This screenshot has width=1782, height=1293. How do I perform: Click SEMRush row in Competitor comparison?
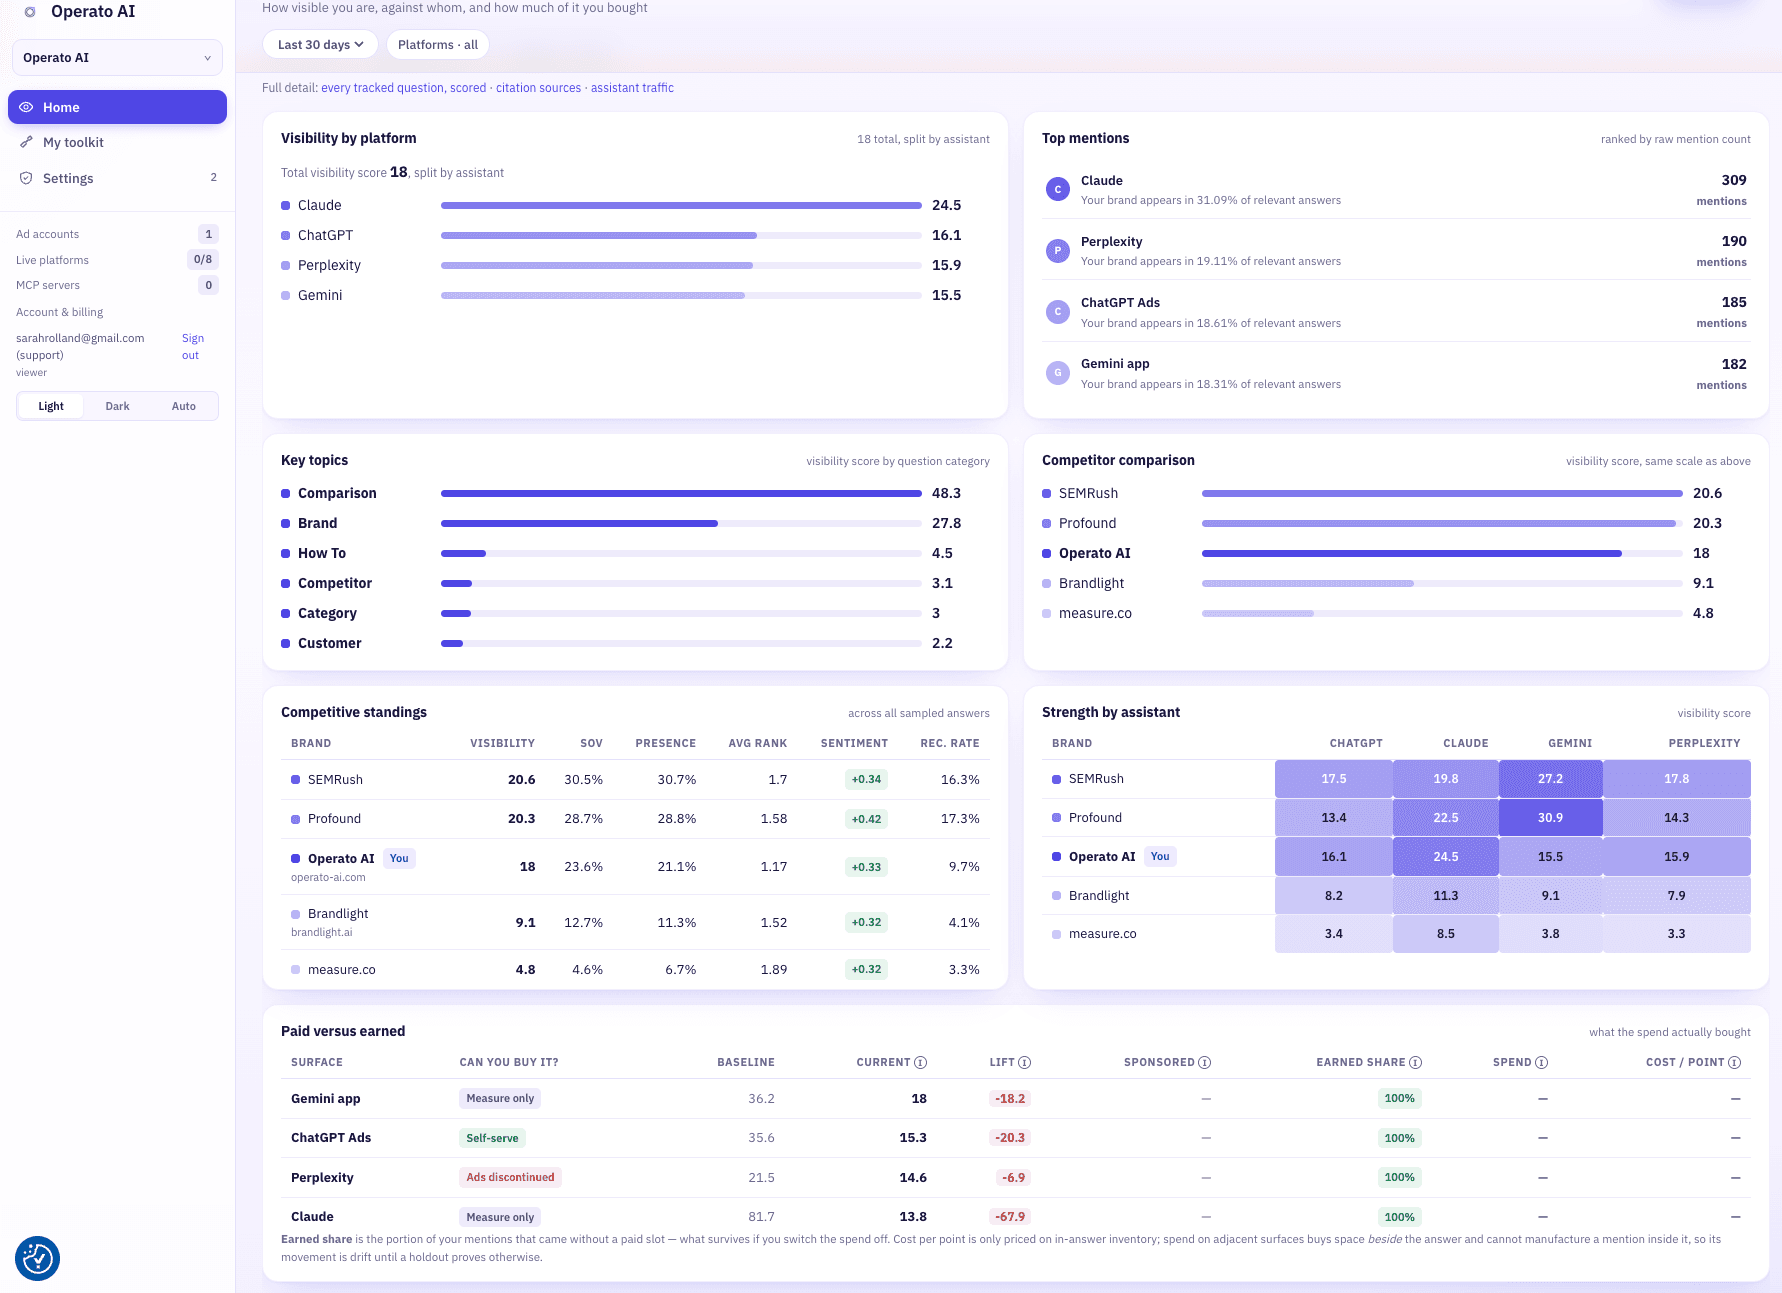pos(1396,493)
